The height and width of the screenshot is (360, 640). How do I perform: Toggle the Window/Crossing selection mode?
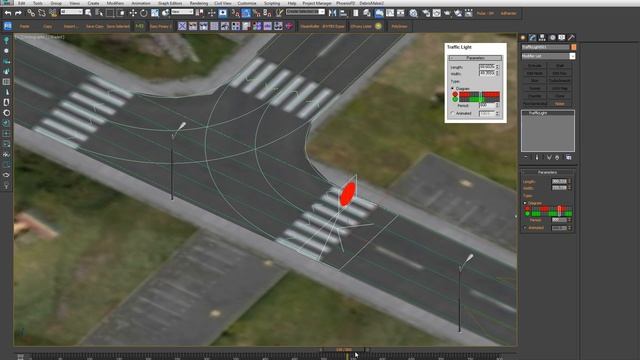121,13
